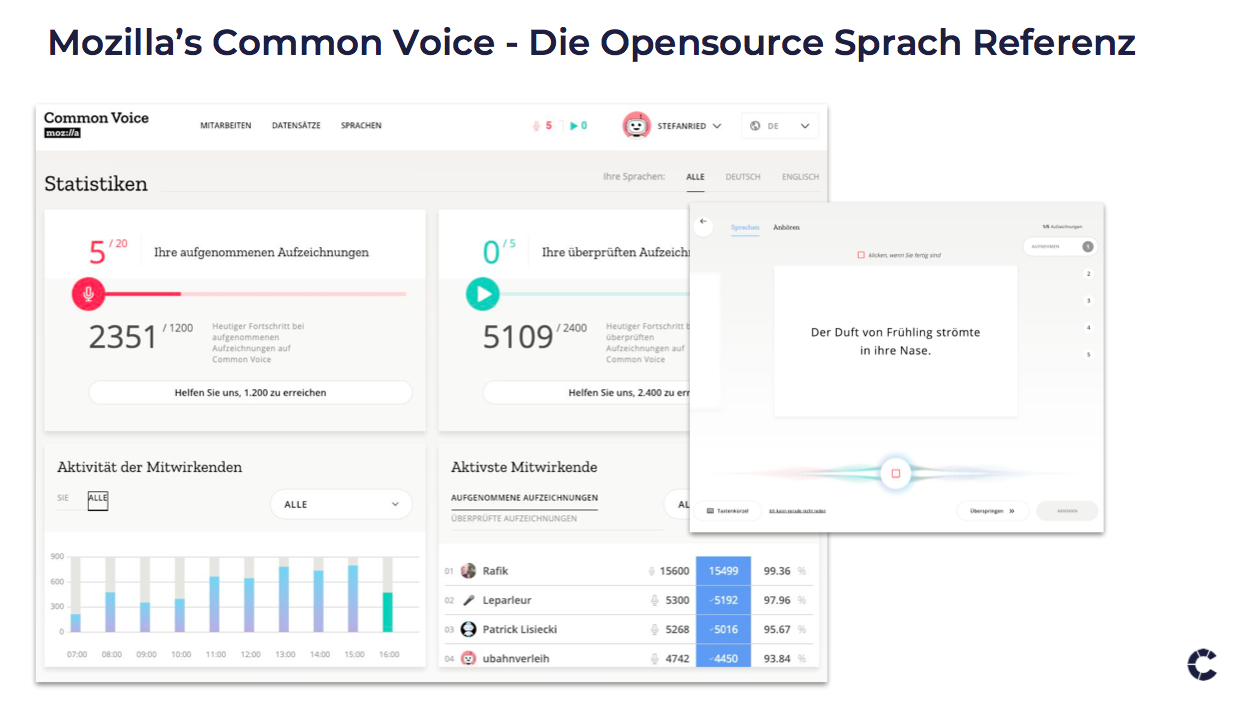Click 'Helfen Sie uns, 1.200 zu erreichen'
The height and width of the screenshot is (703, 1256).
pos(250,393)
